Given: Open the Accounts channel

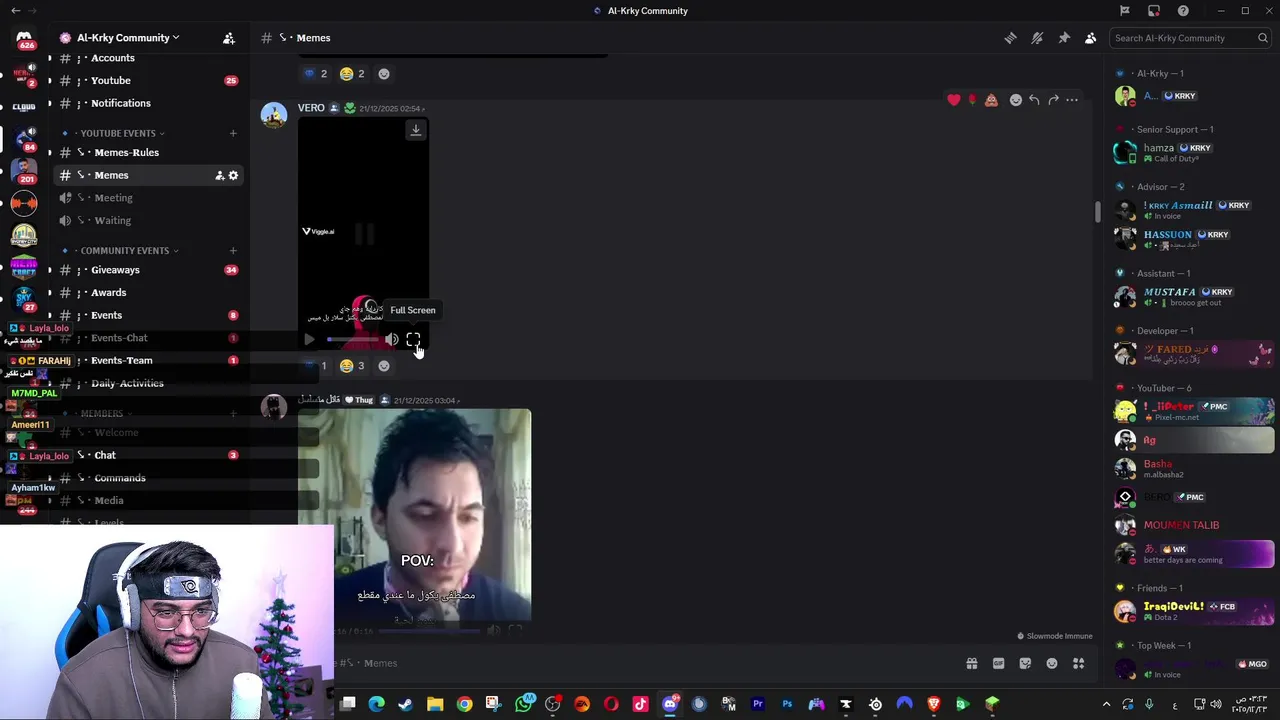Looking at the screenshot, I should [x=147, y=58].
